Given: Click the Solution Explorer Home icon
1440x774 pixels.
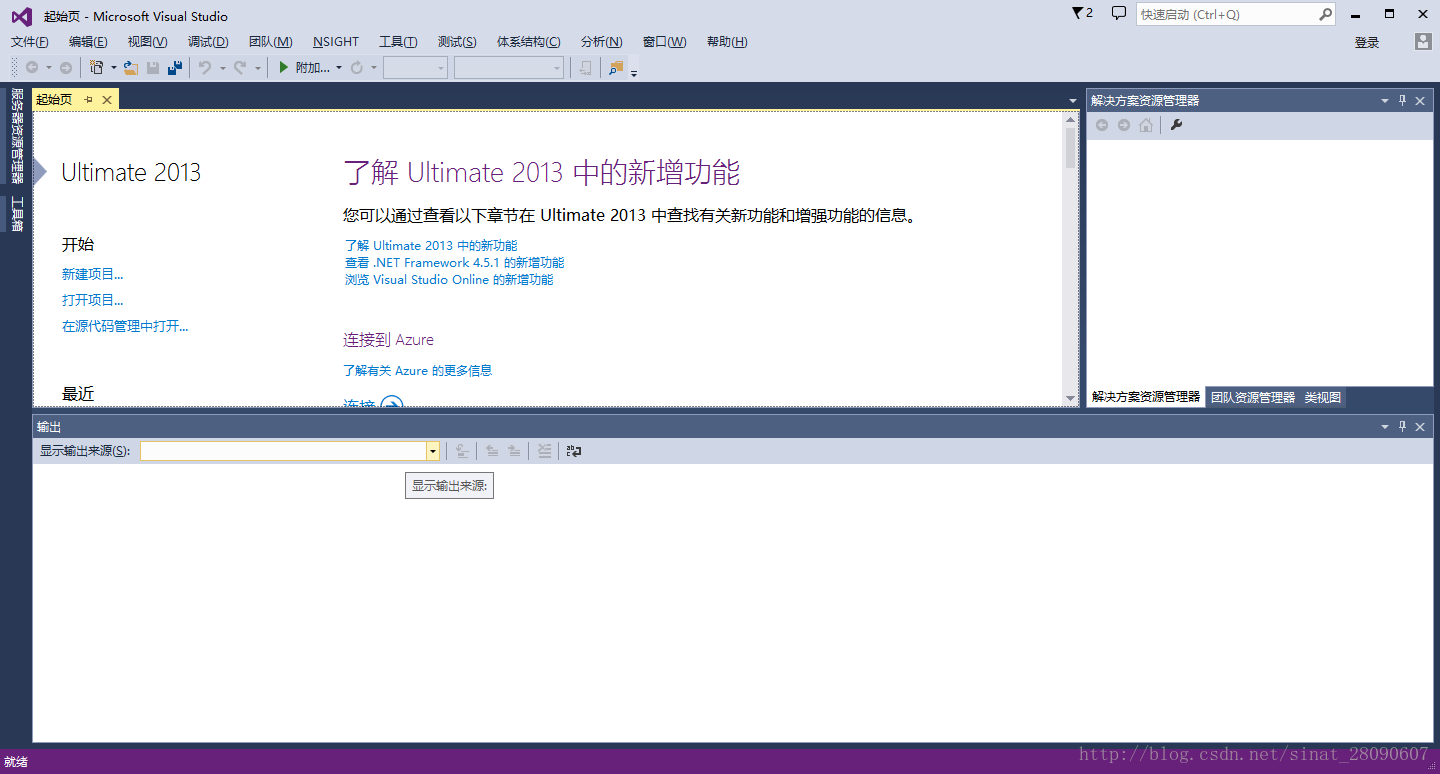Looking at the screenshot, I should [1146, 125].
